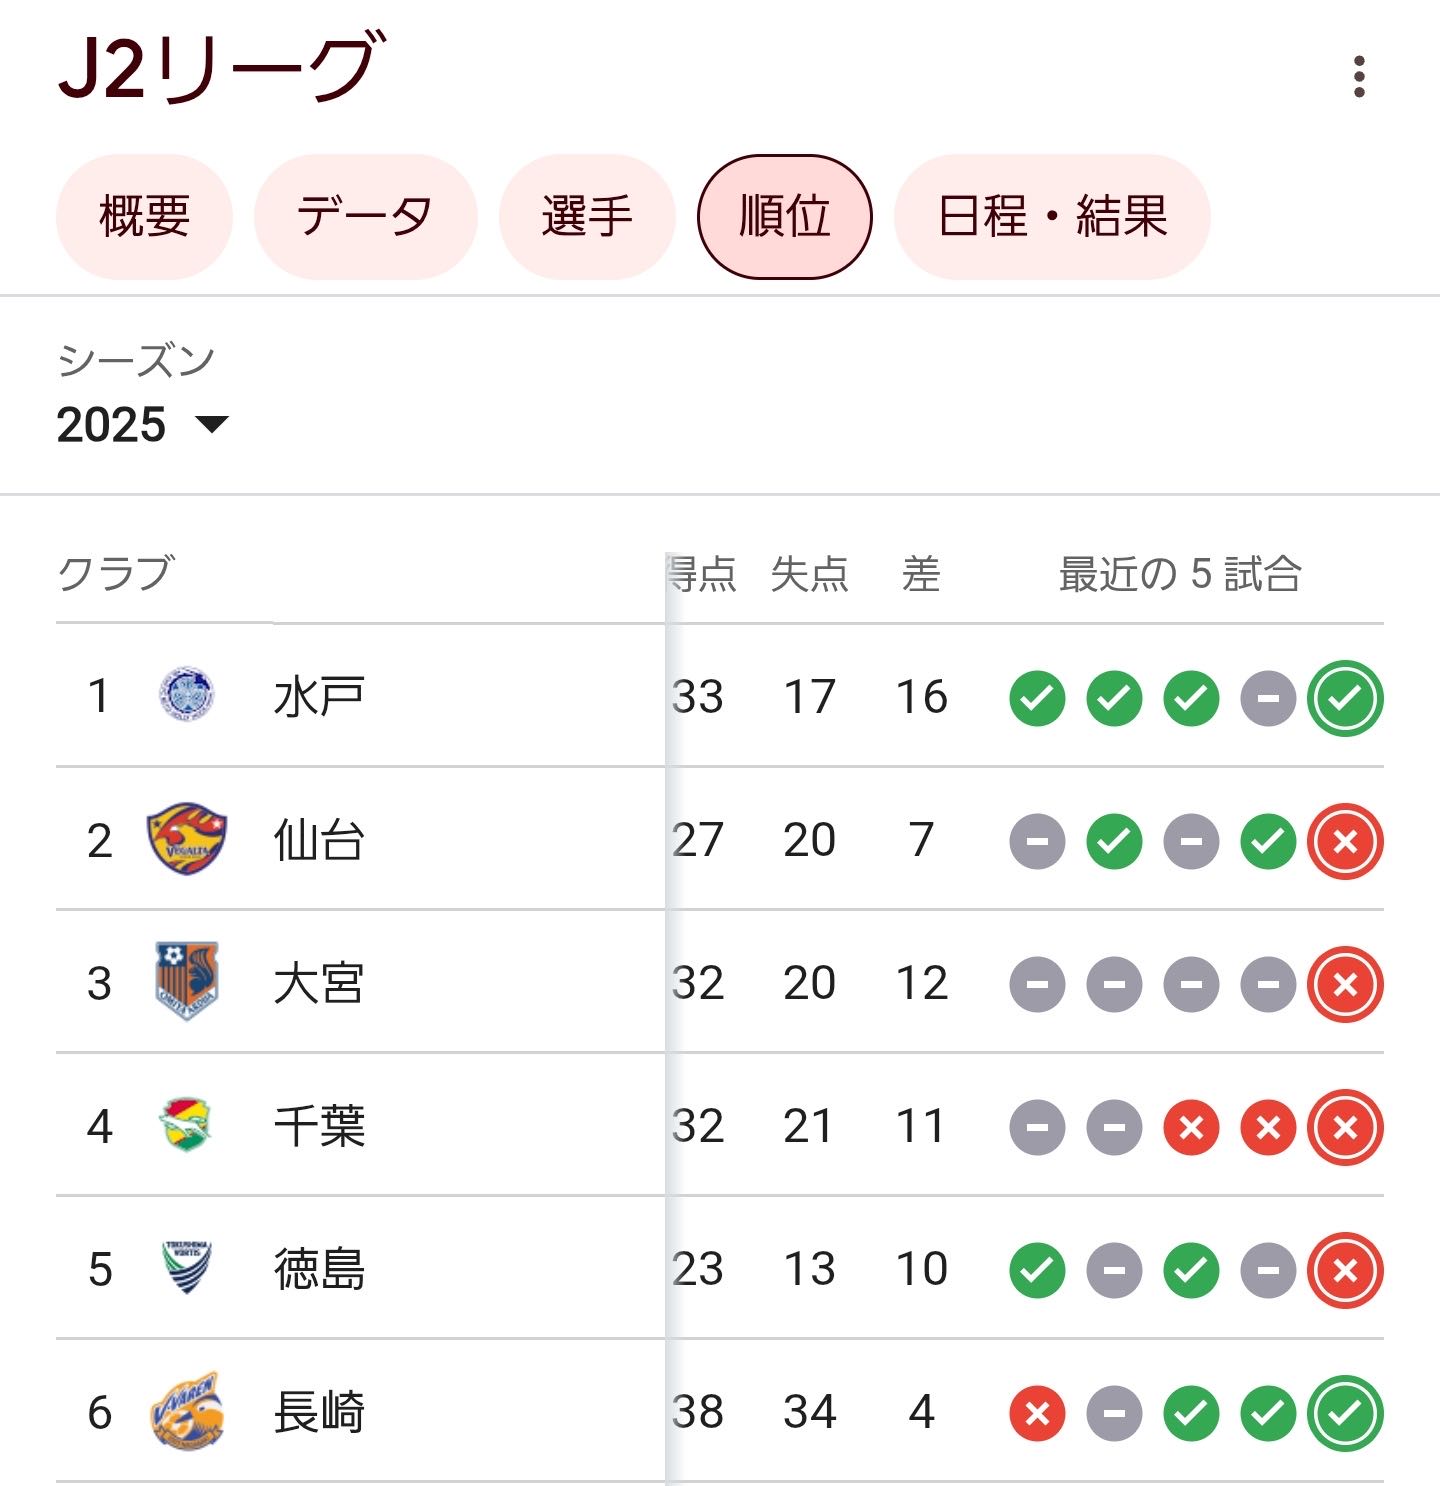Click Sendai's latest loss X icon

pyautogui.click(x=1345, y=841)
